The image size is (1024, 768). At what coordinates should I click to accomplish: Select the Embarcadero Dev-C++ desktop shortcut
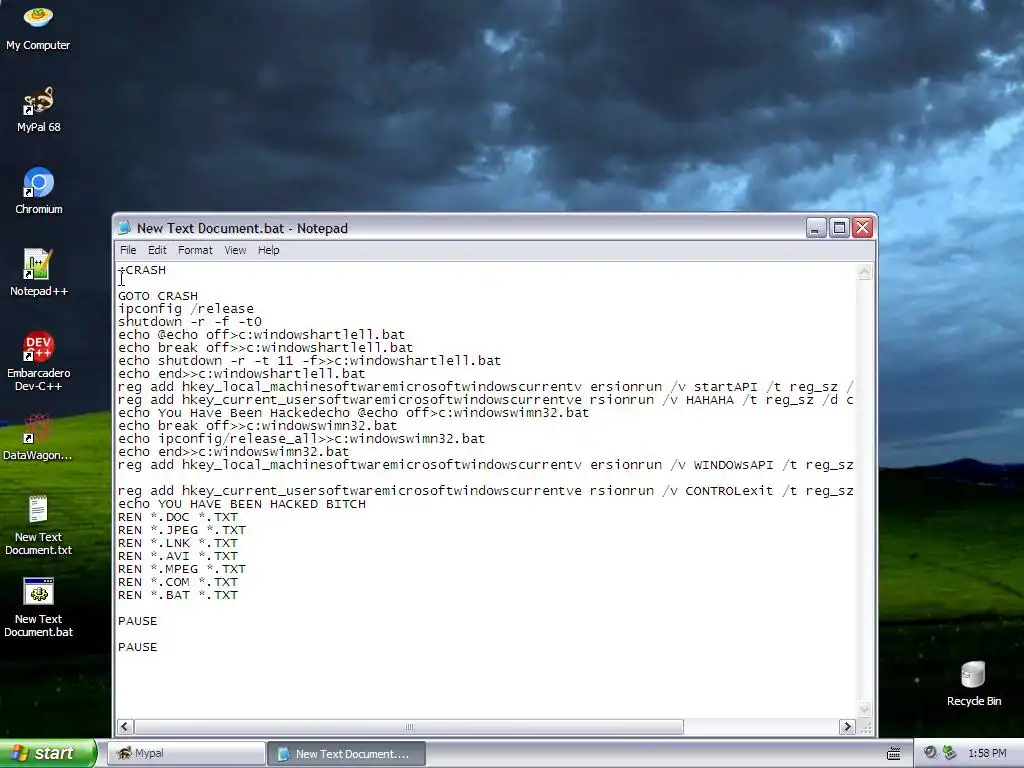click(x=39, y=362)
